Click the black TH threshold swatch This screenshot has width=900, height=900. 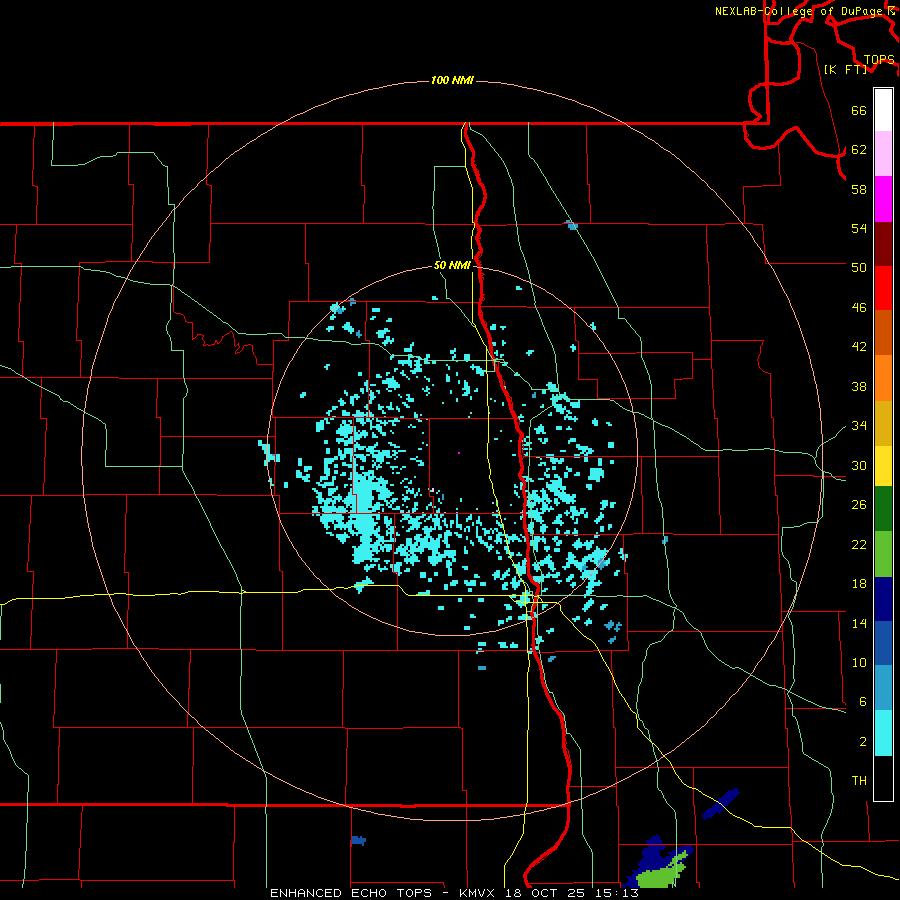[883, 778]
